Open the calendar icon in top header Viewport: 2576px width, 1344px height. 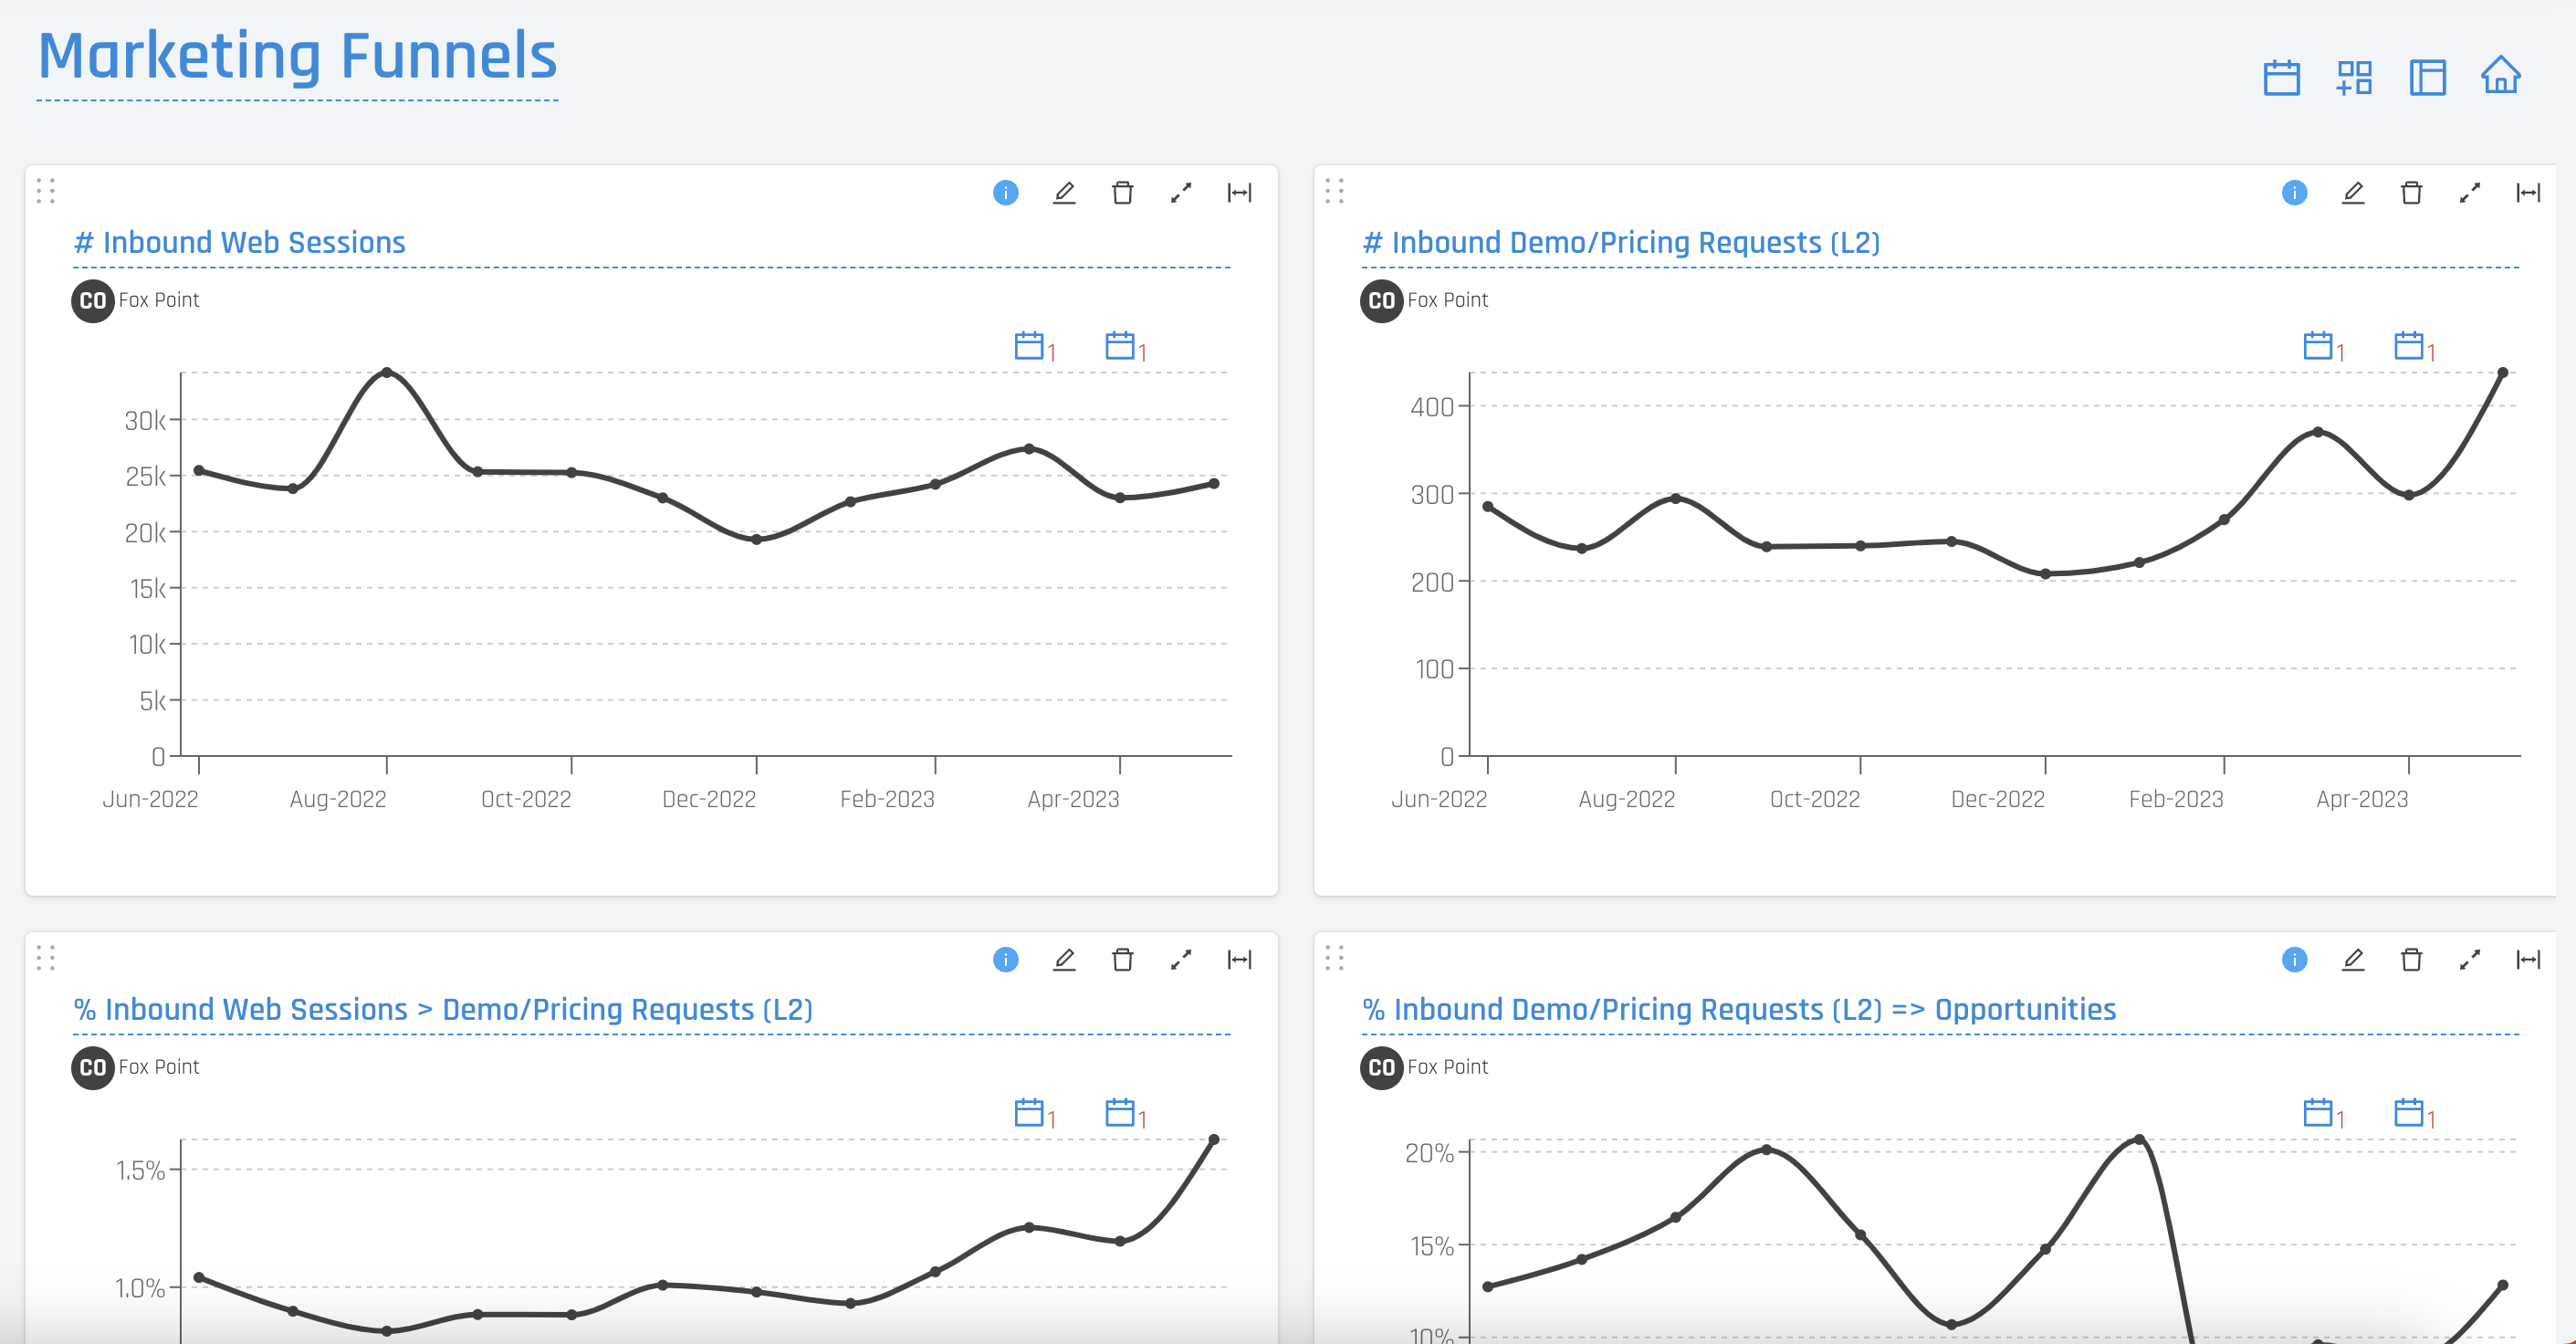[2281, 77]
